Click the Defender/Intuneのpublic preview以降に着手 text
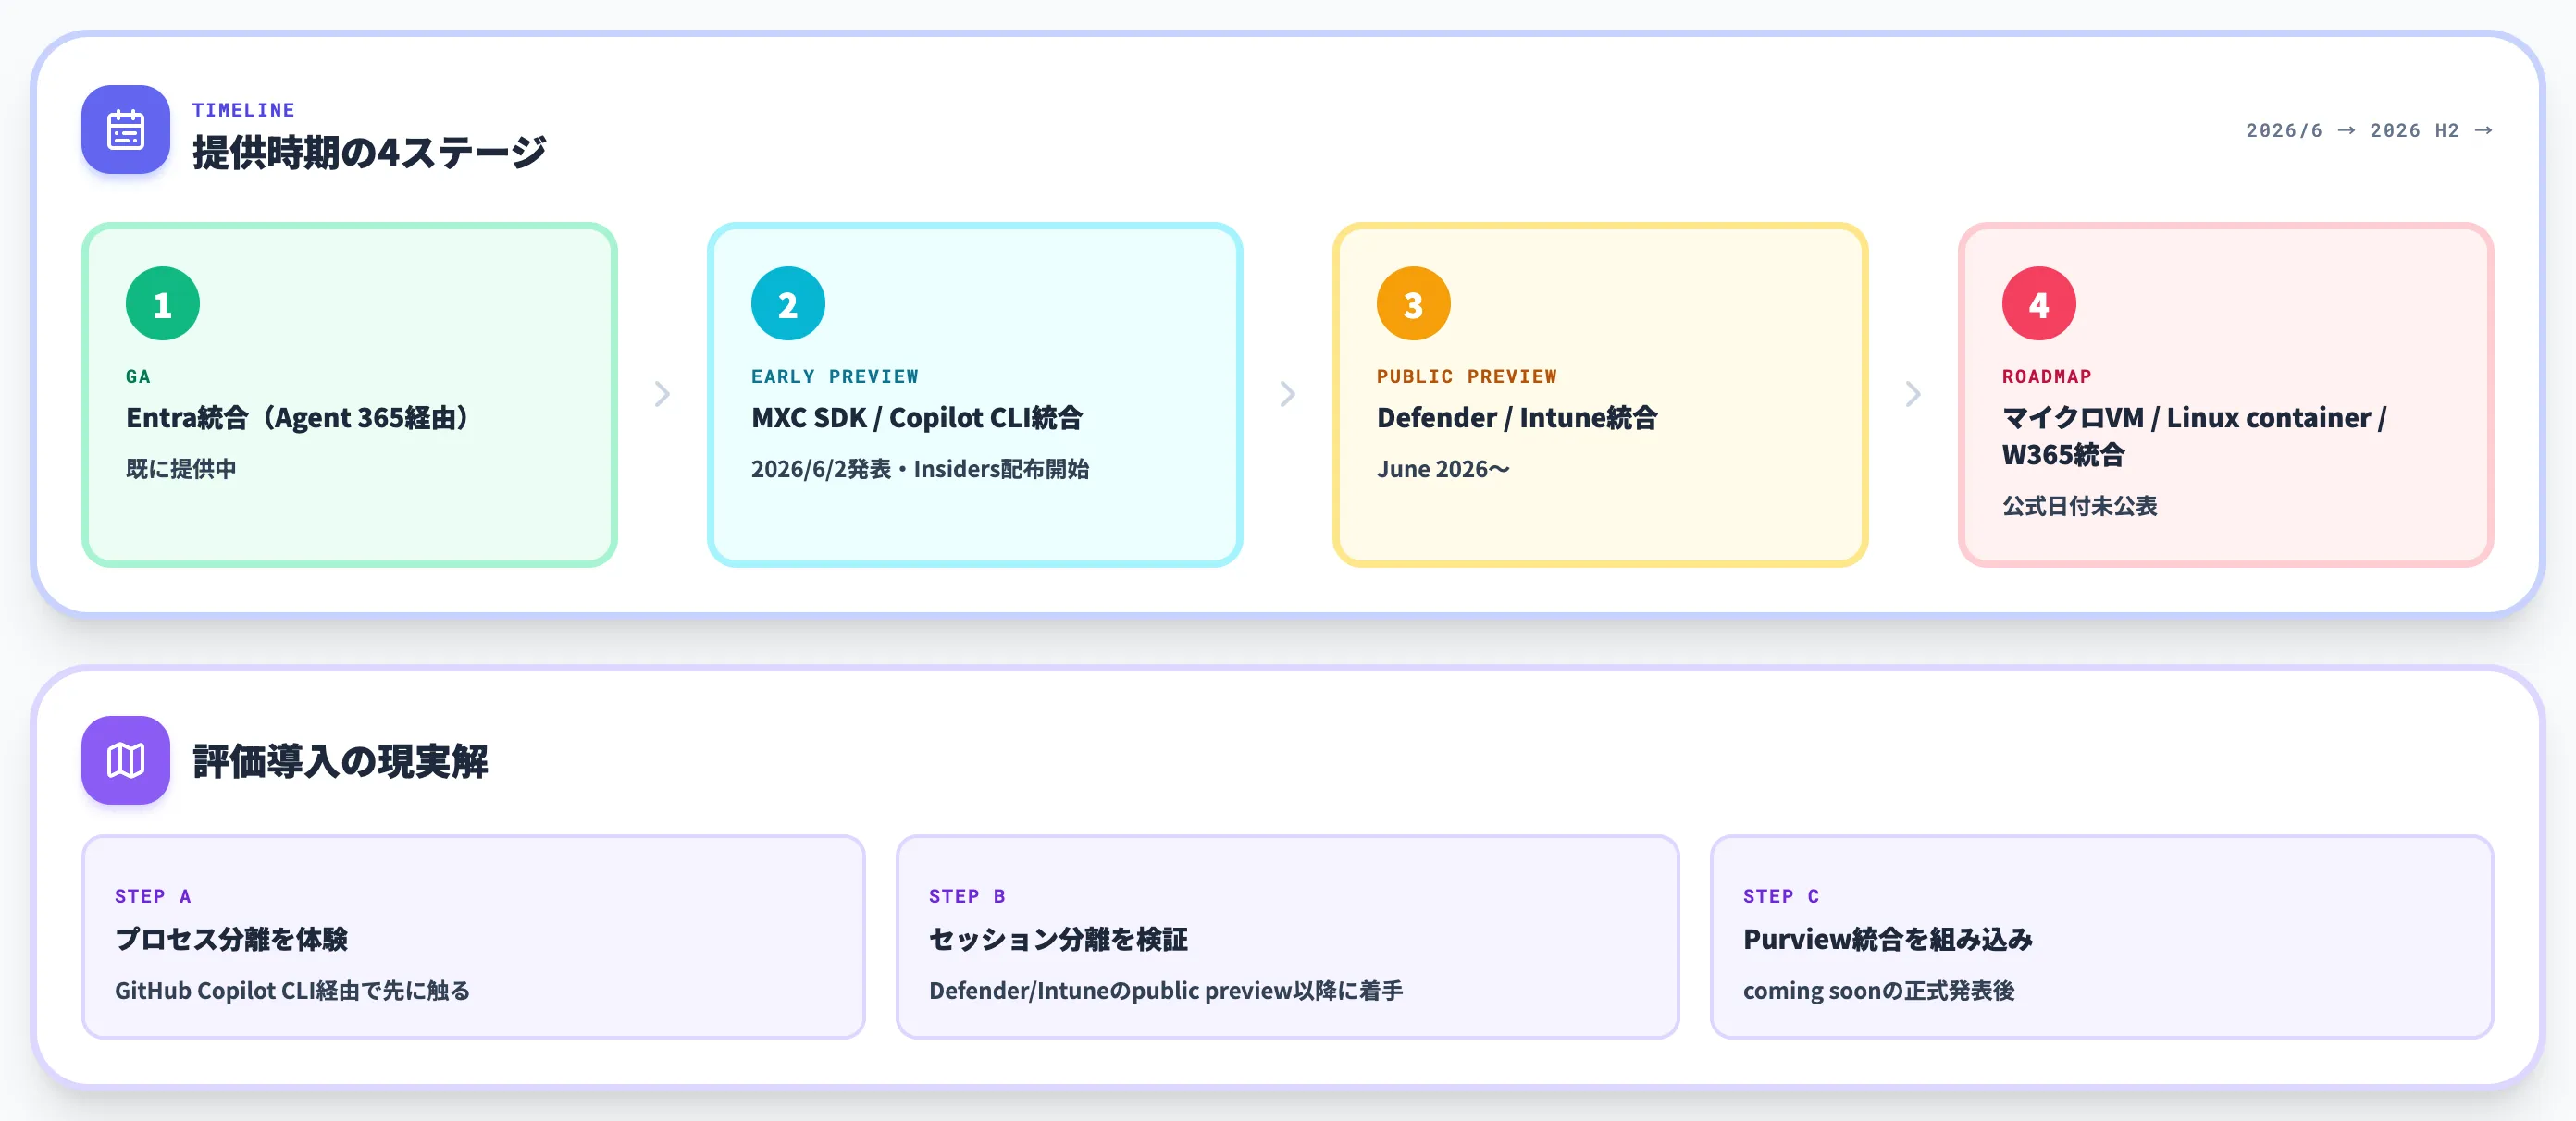Image resolution: width=2576 pixels, height=1121 pixels. pyautogui.click(x=1166, y=991)
